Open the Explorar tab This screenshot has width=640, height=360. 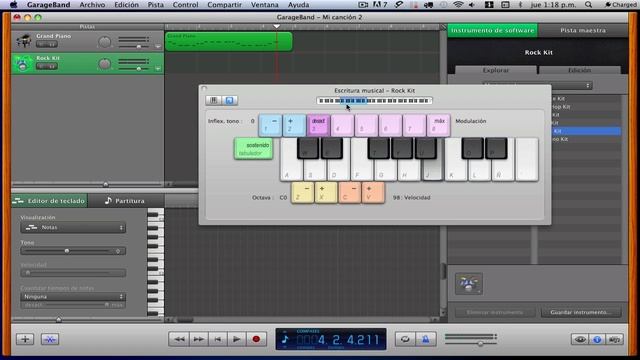(496, 70)
